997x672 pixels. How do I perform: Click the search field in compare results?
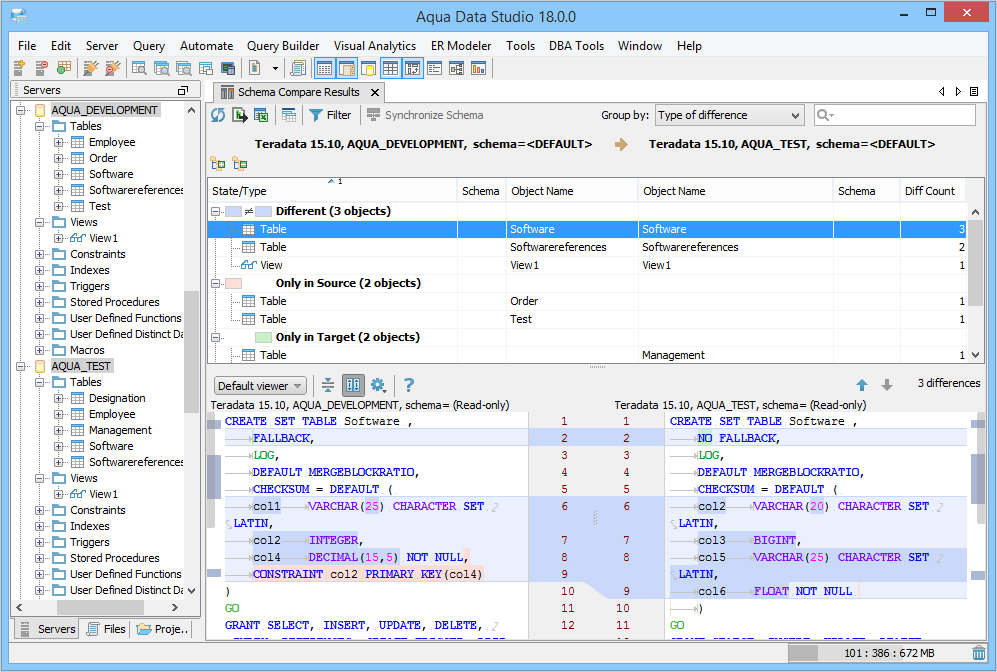895,115
